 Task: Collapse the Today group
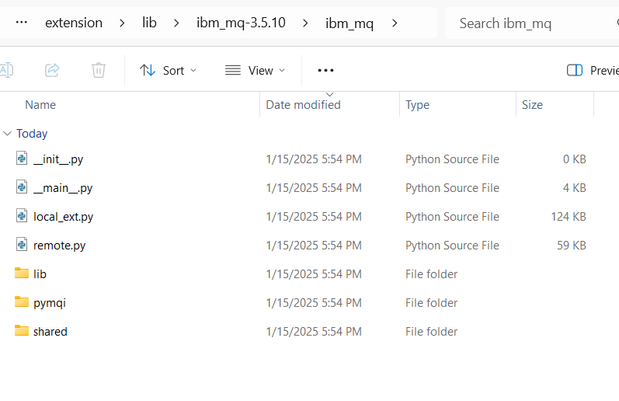coord(8,133)
